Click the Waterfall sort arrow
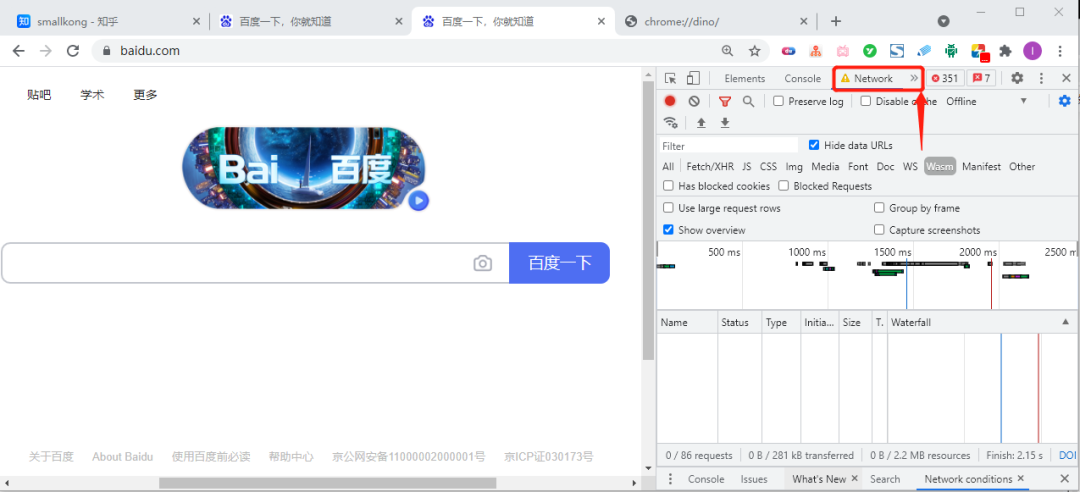 point(1065,322)
